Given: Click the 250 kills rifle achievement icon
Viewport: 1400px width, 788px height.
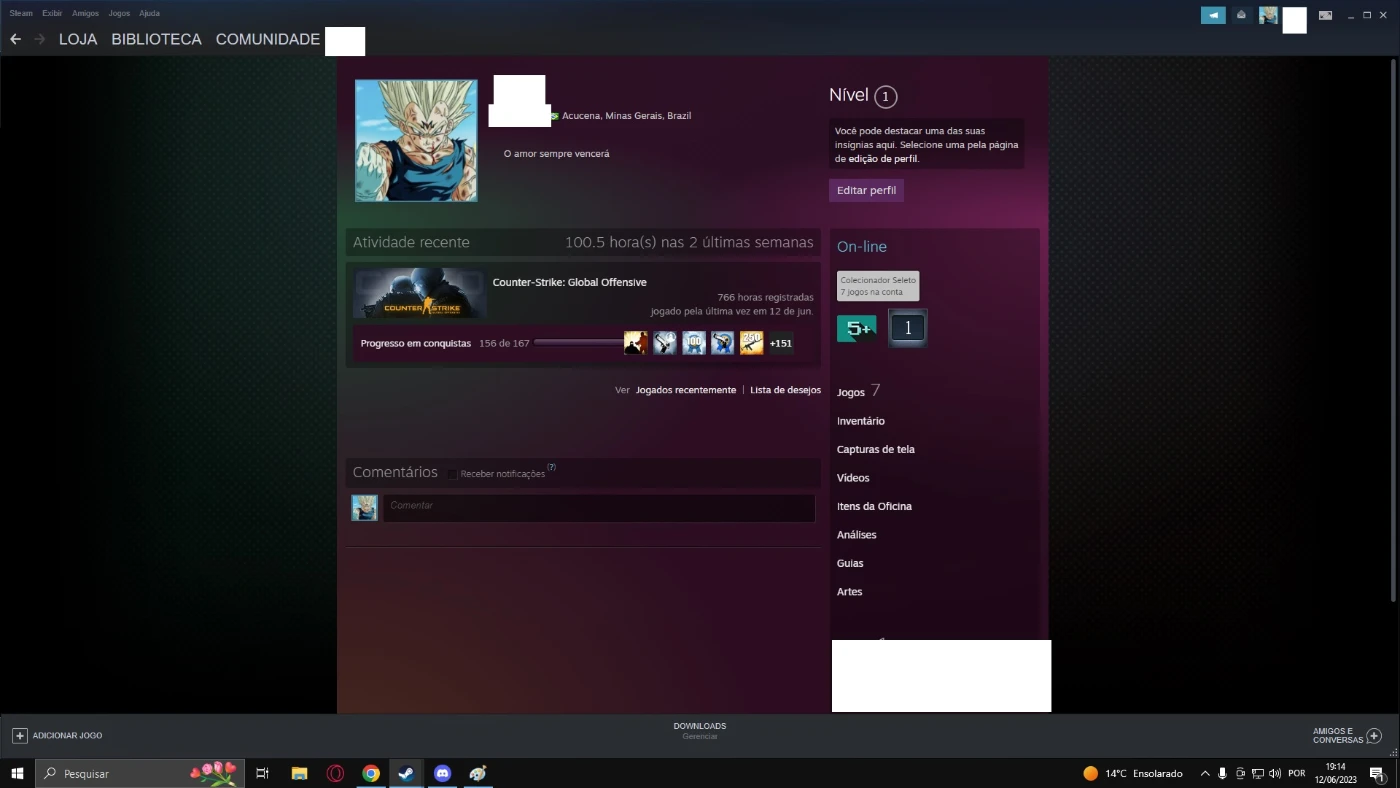Looking at the screenshot, I should click(x=751, y=343).
